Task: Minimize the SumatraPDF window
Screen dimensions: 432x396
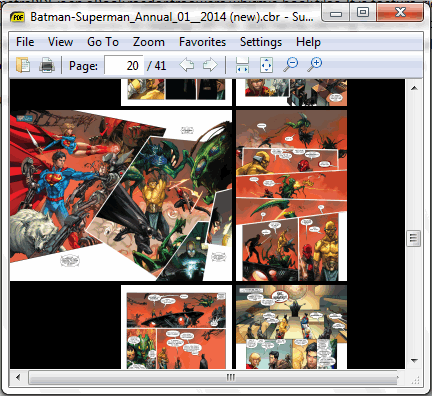Action: pos(336,13)
